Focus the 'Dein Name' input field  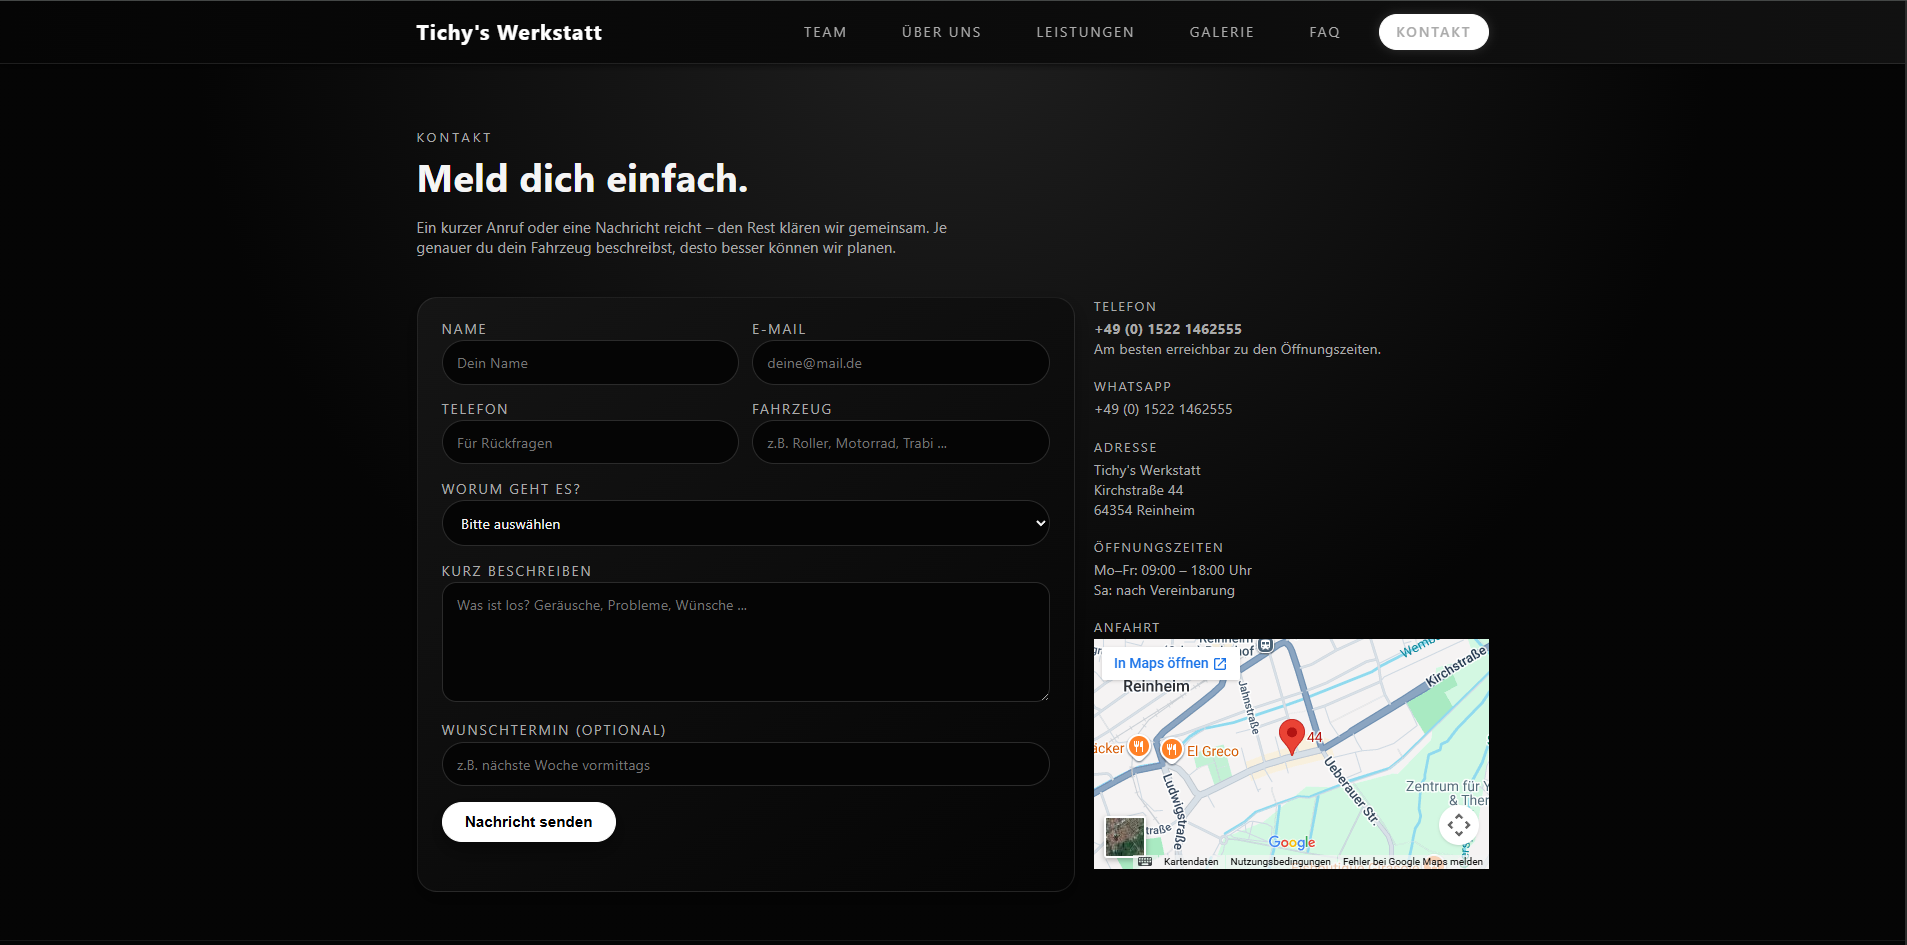tap(590, 363)
